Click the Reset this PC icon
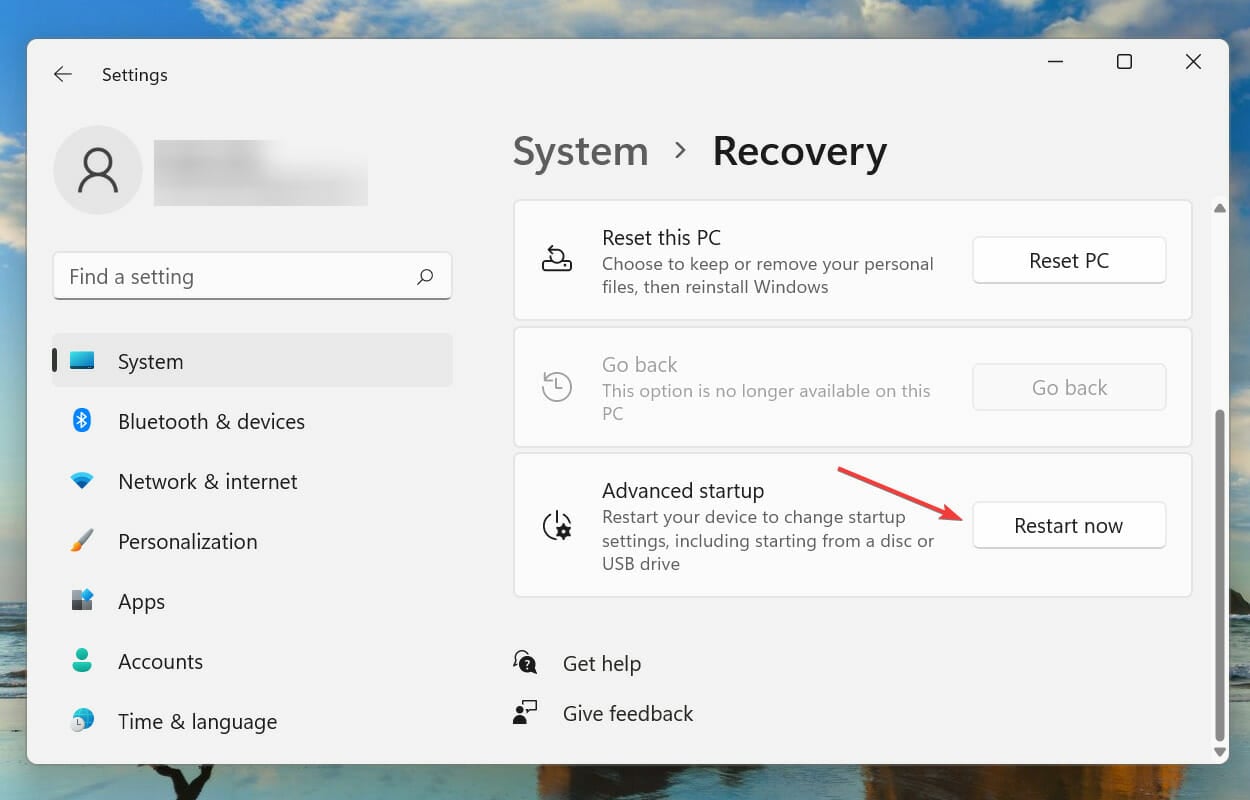This screenshot has width=1250, height=800. pyautogui.click(x=557, y=260)
